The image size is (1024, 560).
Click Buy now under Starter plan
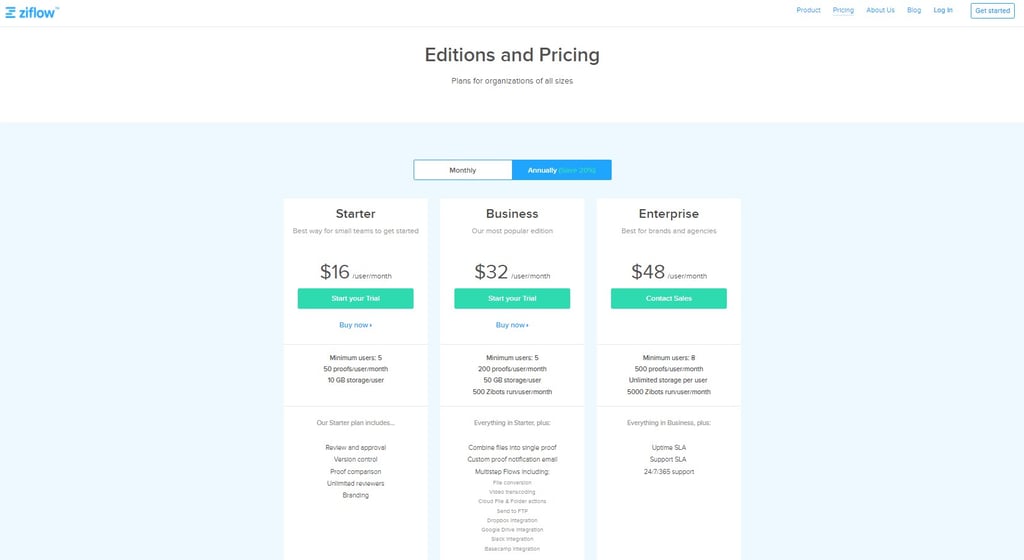click(355, 325)
